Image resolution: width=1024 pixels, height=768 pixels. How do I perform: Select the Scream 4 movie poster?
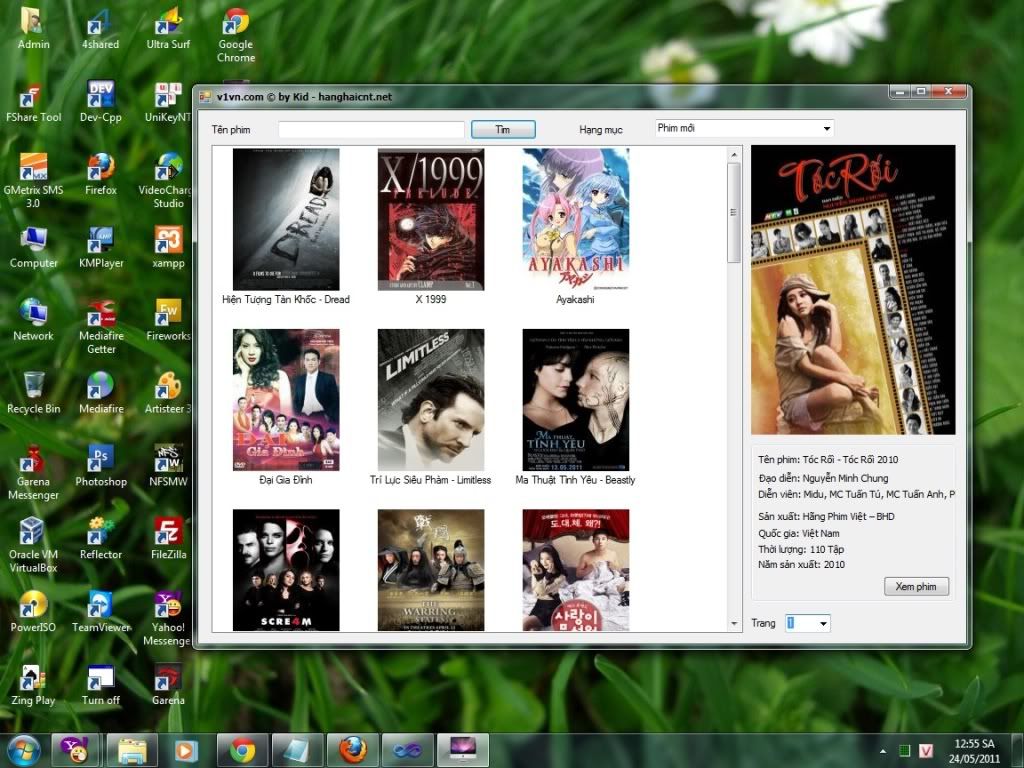pyautogui.click(x=286, y=570)
